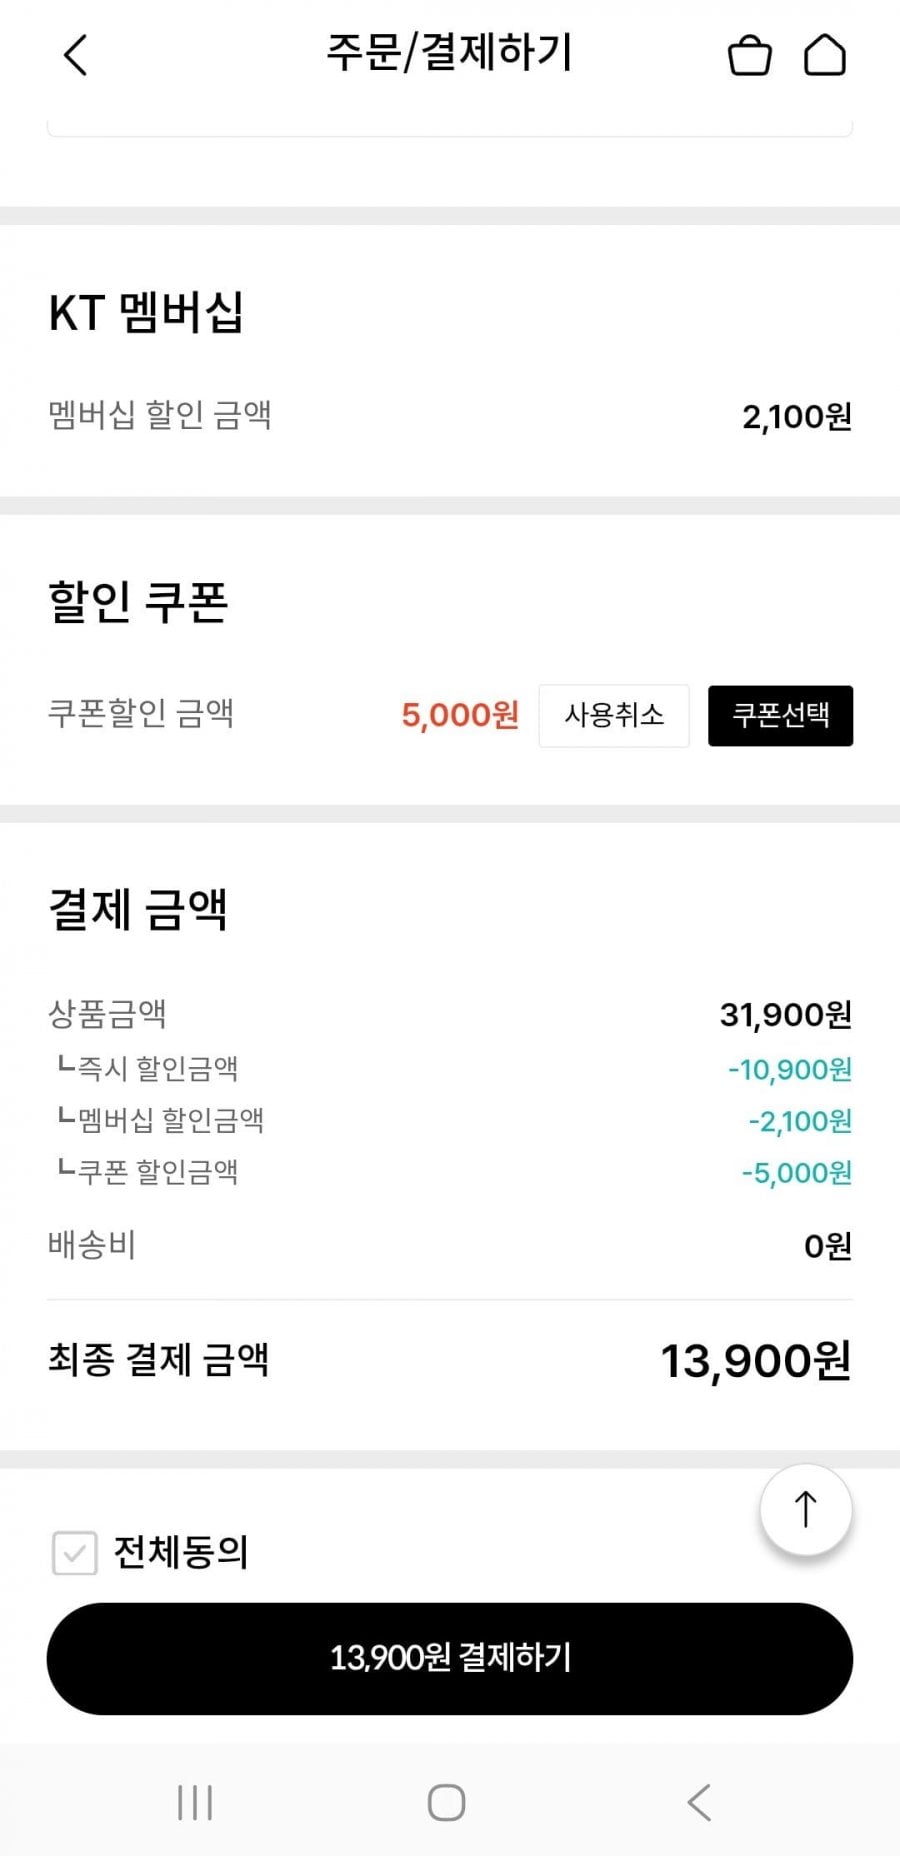
Task: Open the shopping bag cart icon
Action: pos(749,55)
